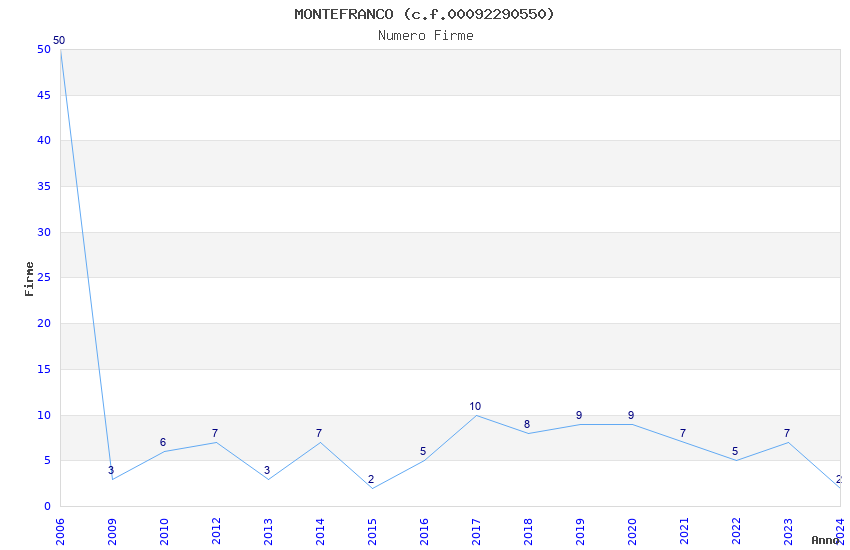The width and height of the screenshot is (850, 550).
Task: Click the vertical axis label Firme
Action: [29, 279]
